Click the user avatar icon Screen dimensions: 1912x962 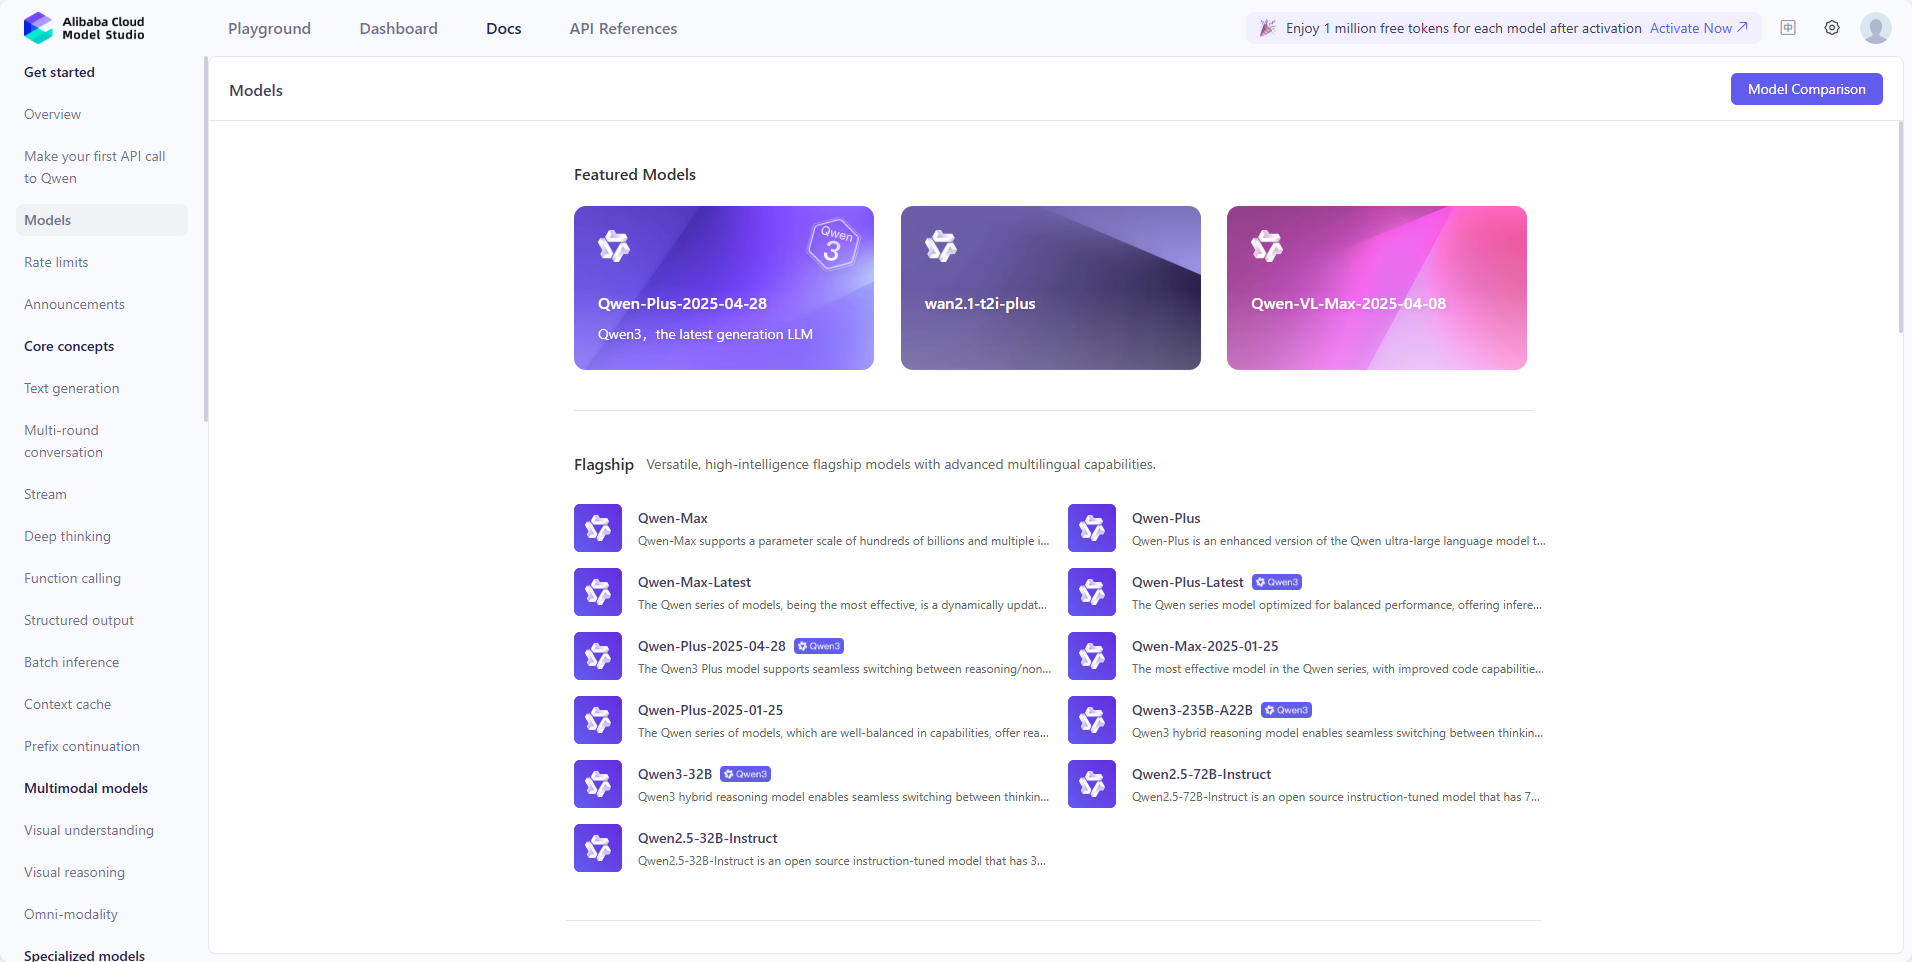pos(1876,28)
